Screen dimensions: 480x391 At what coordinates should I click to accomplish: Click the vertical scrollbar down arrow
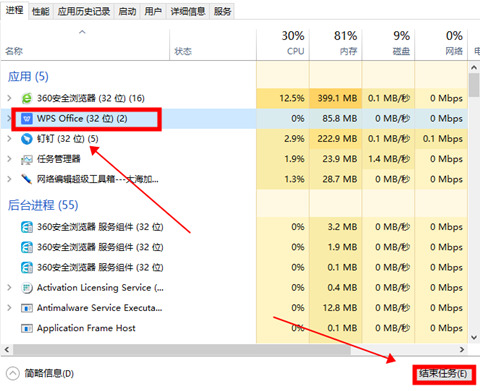pyautogui.click(x=474, y=338)
